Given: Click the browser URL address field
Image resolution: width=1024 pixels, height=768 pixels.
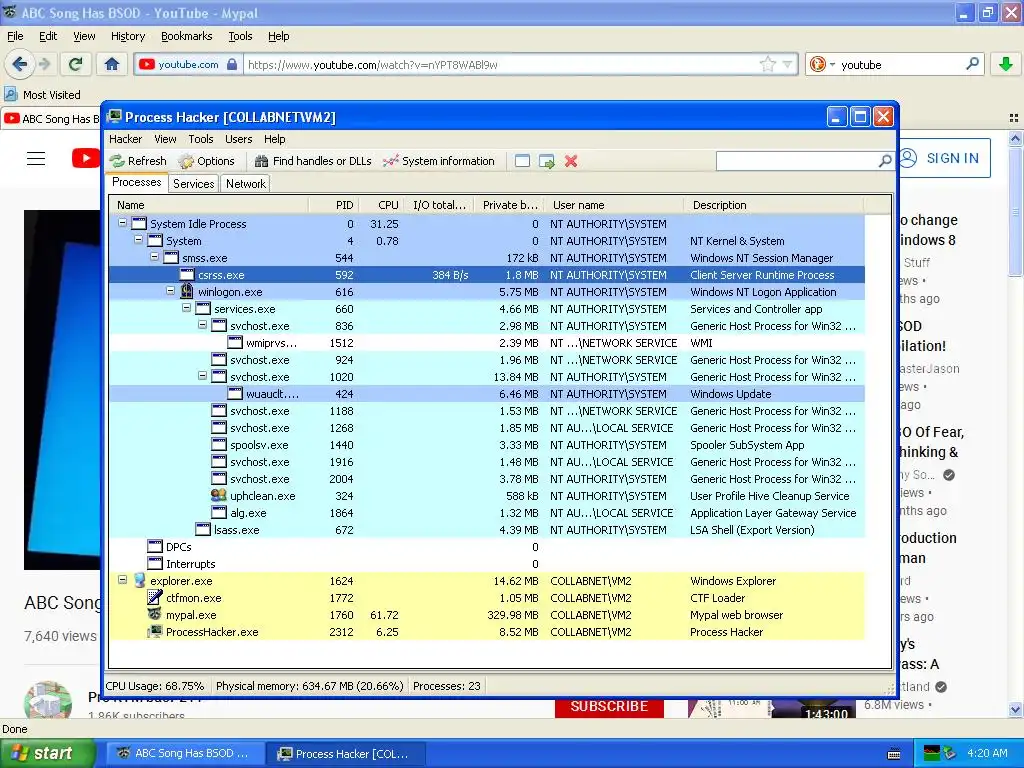Looking at the screenshot, I should point(500,65).
